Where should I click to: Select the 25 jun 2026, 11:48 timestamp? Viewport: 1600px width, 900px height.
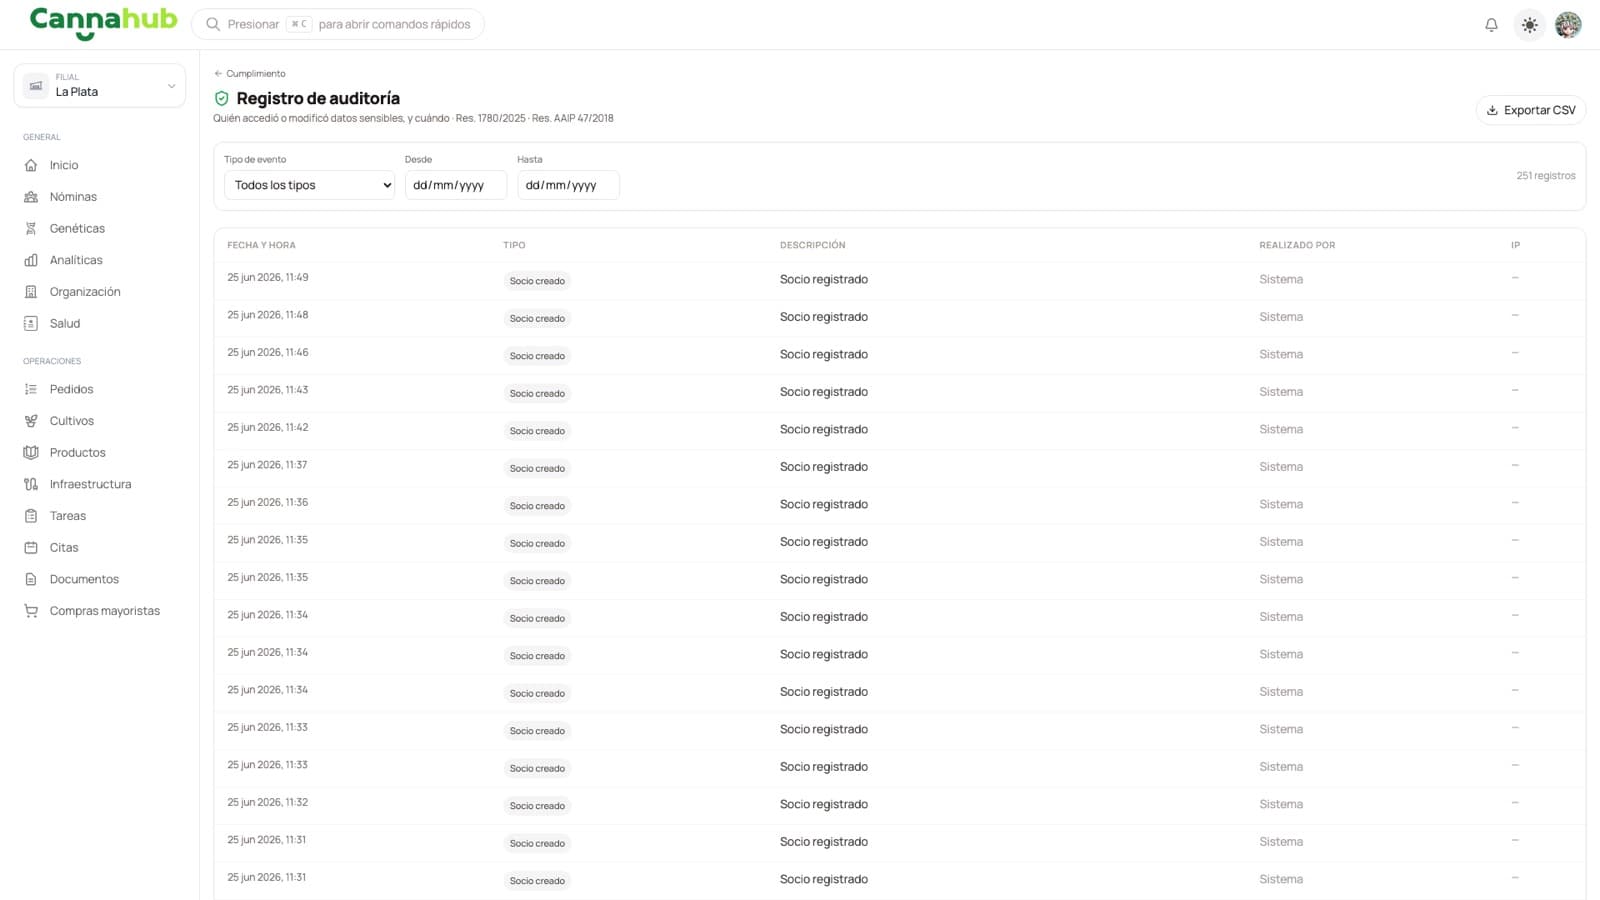(x=268, y=315)
